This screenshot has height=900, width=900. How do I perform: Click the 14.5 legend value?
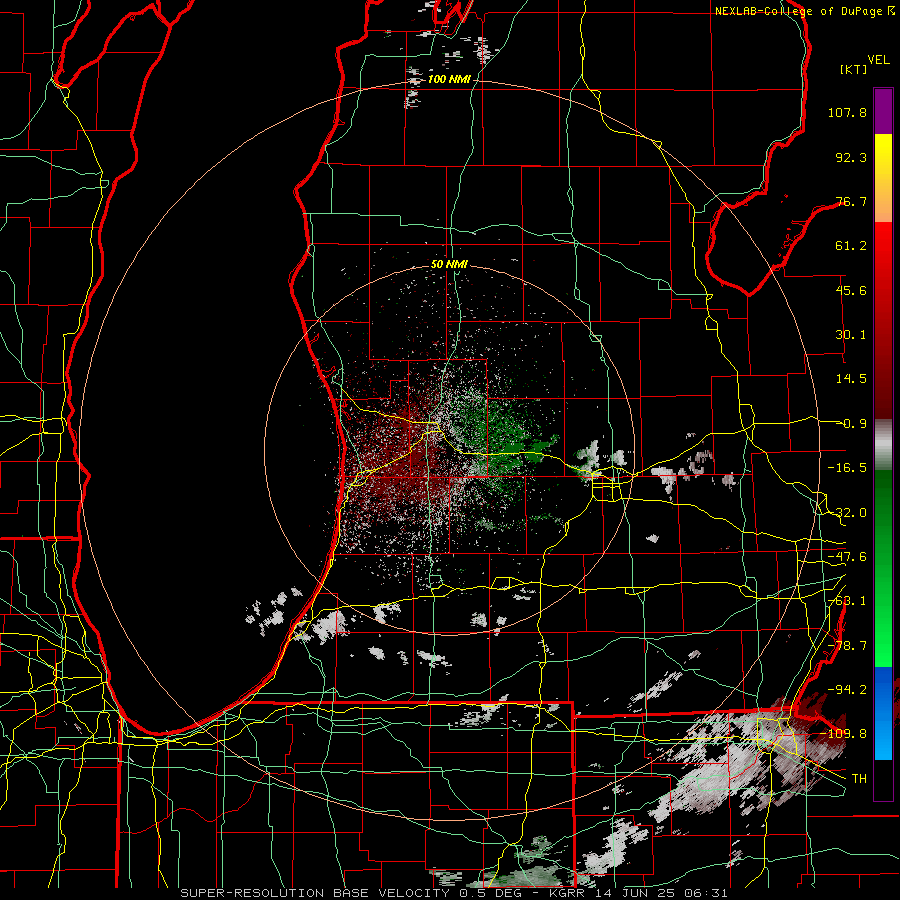(x=851, y=379)
